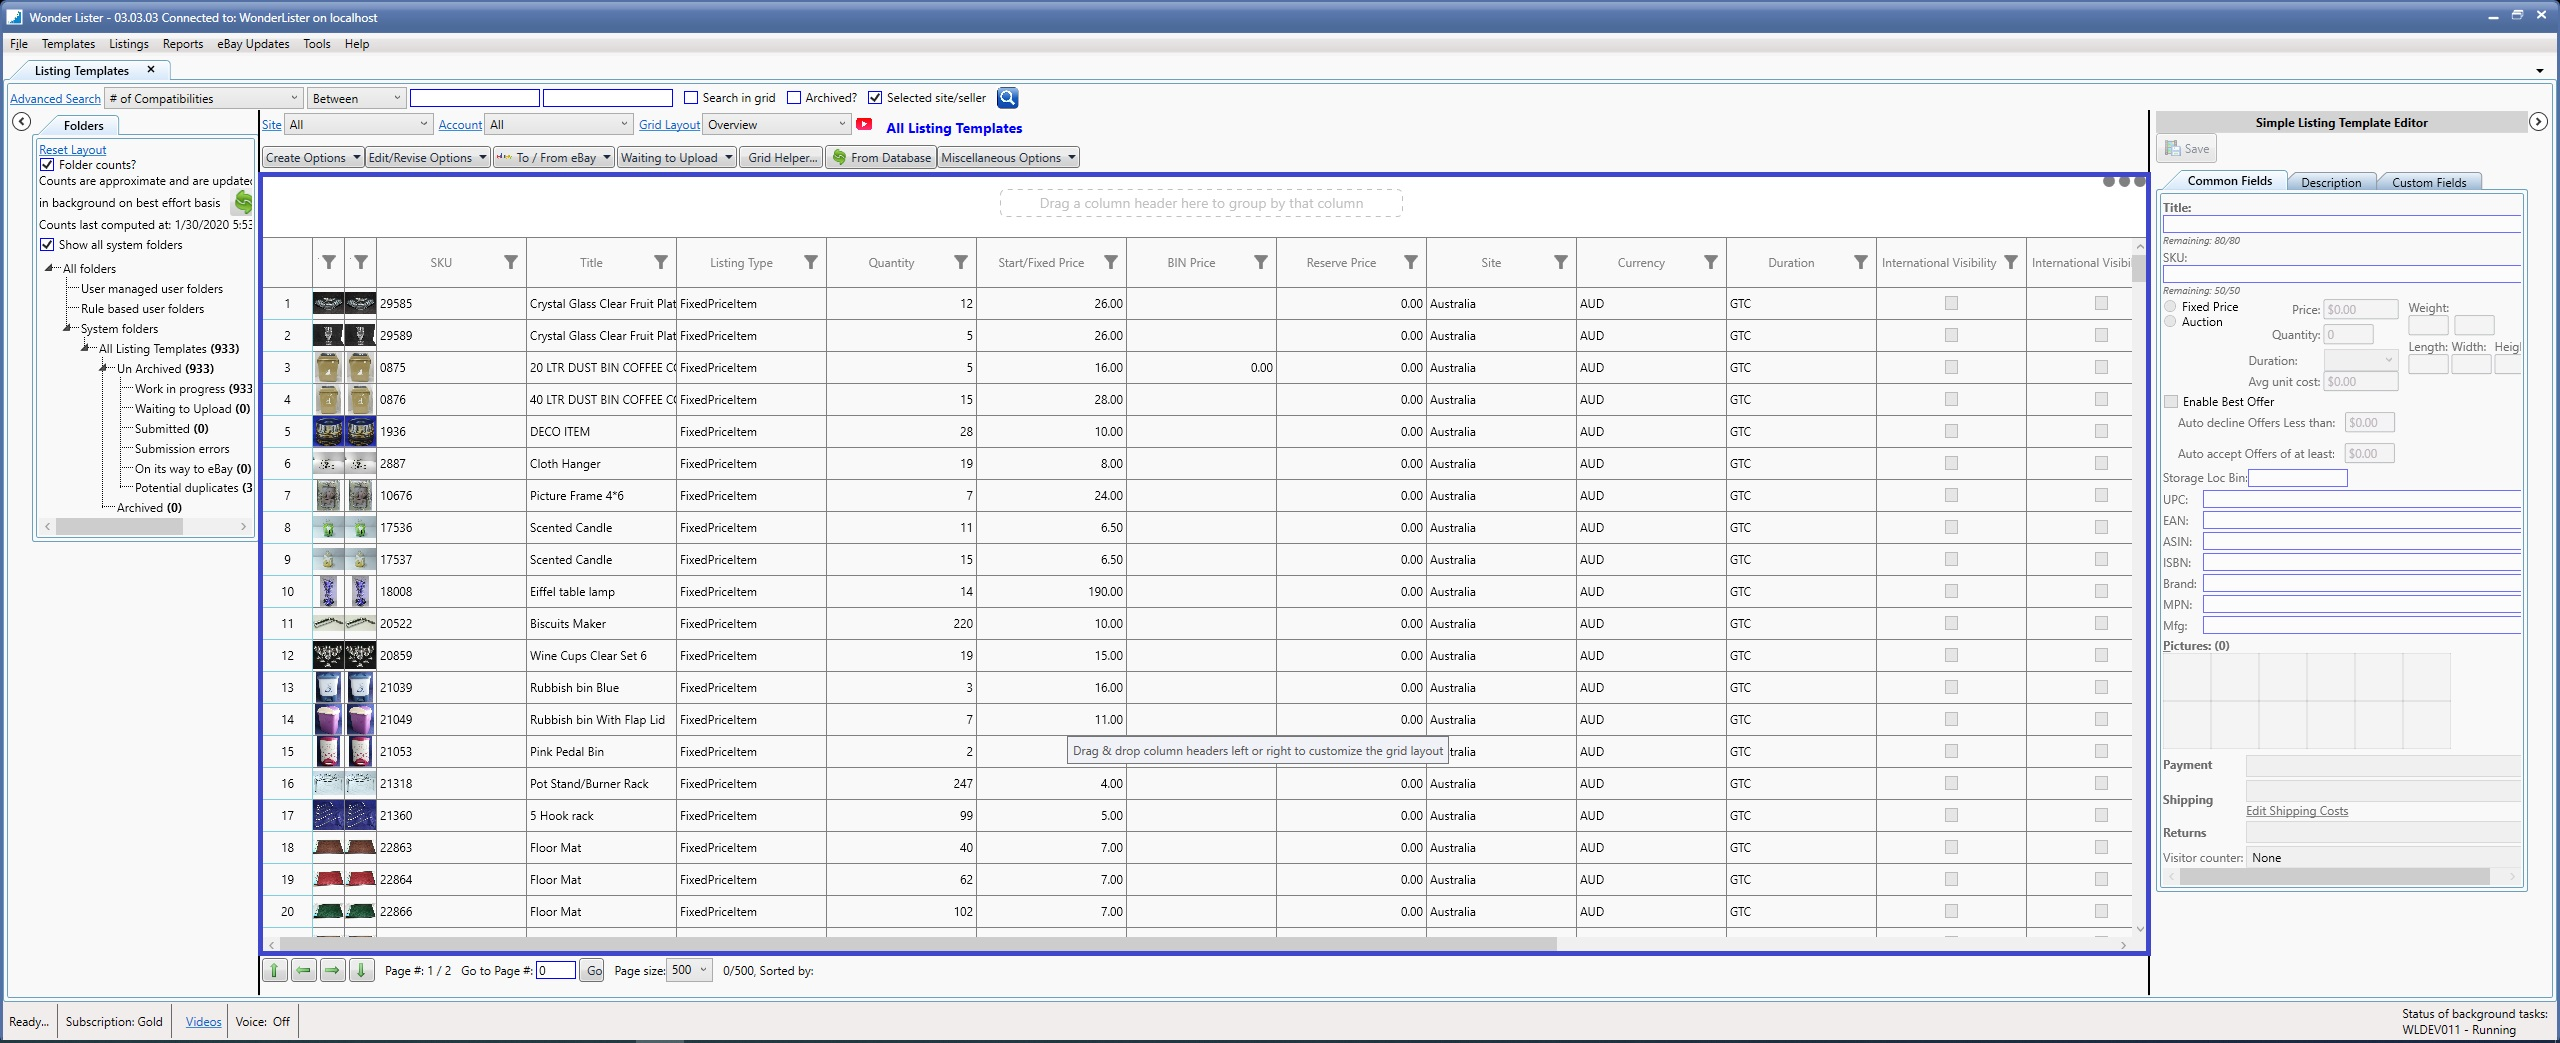This screenshot has height=1043, width=2560.
Task: Enable the Search in grid checkbox
Action: pyautogui.click(x=691, y=98)
